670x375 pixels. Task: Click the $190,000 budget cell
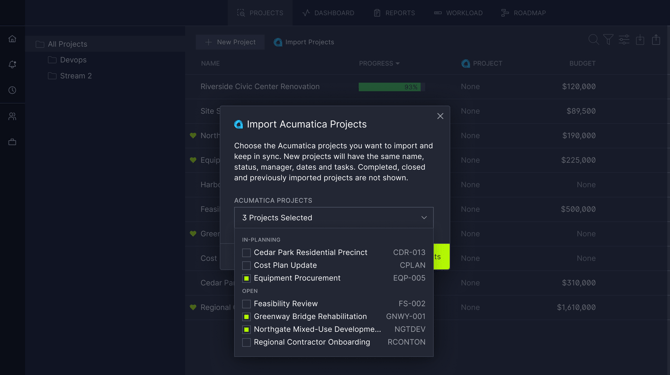pyautogui.click(x=579, y=135)
